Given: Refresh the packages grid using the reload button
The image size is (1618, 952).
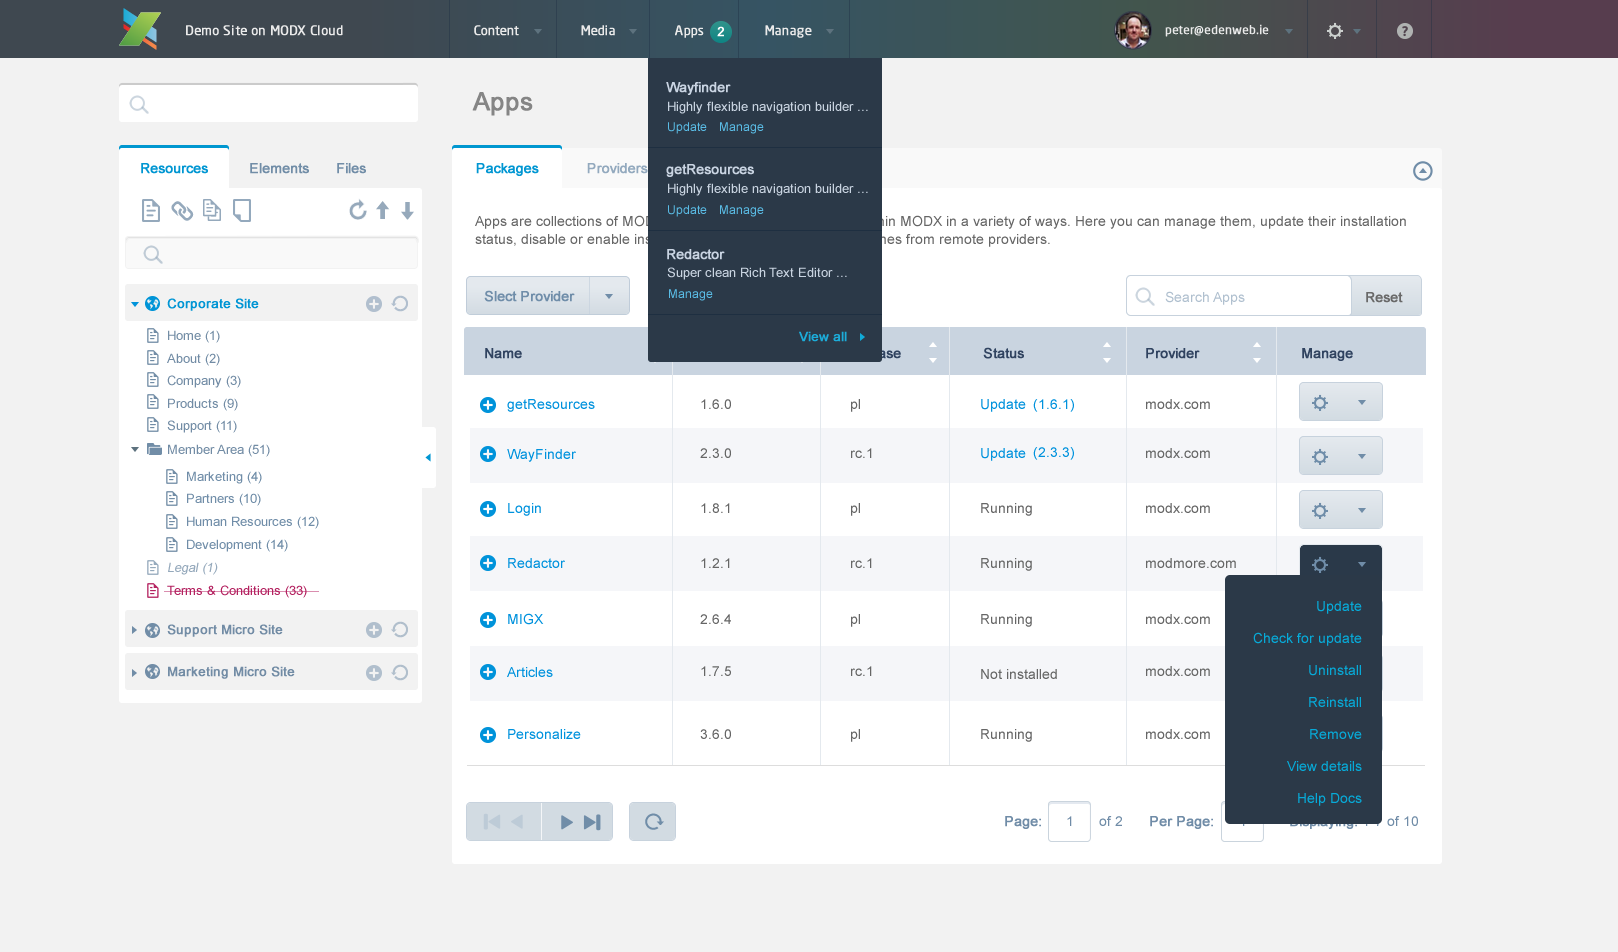Looking at the screenshot, I should pyautogui.click(x=653, y=822).
